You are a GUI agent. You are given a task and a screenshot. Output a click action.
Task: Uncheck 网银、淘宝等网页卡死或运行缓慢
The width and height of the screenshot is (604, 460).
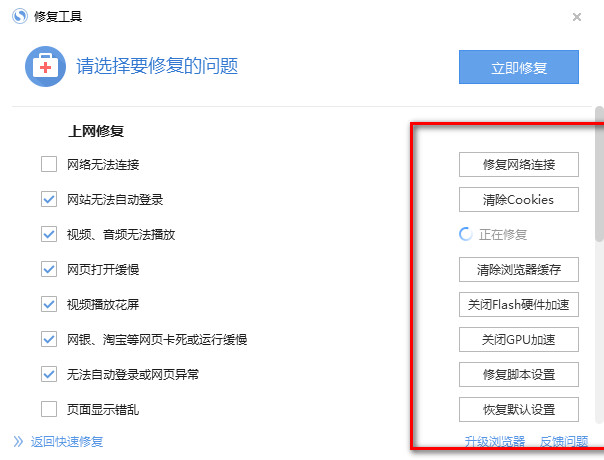(49, 339)
